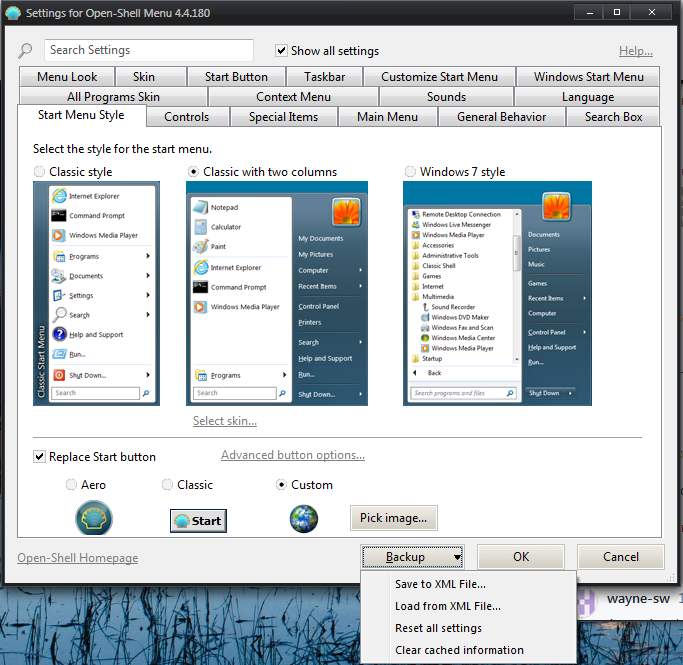Viewport: 683px width, 665px height.
Task: Click the Classic style menu preview thumbnail
Action: pos(96,294)
